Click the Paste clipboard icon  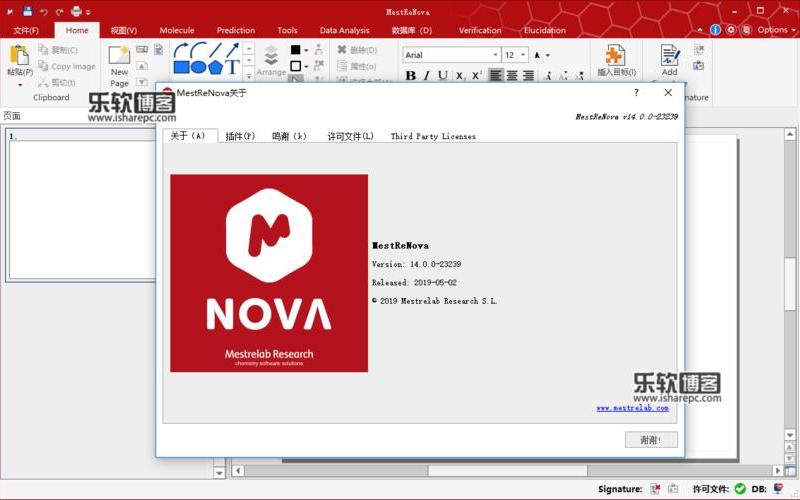tap(19, 55)
